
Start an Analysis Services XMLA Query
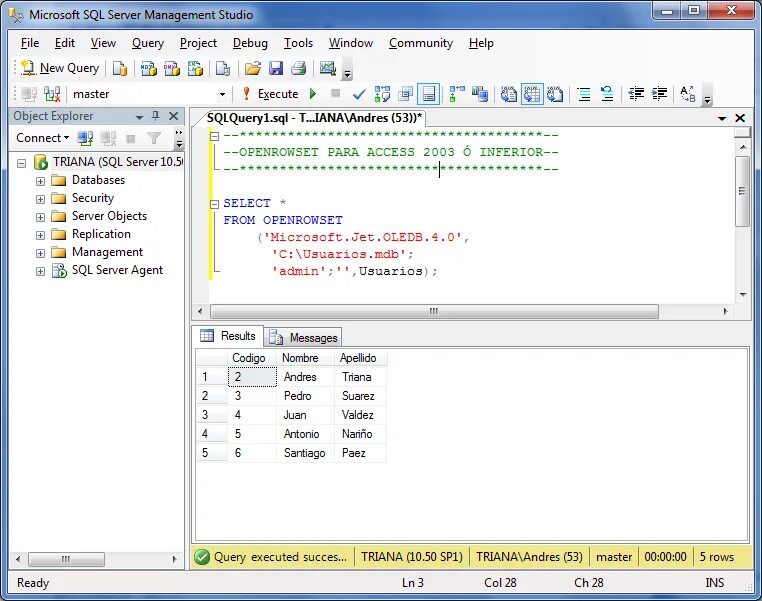(195, 69)
